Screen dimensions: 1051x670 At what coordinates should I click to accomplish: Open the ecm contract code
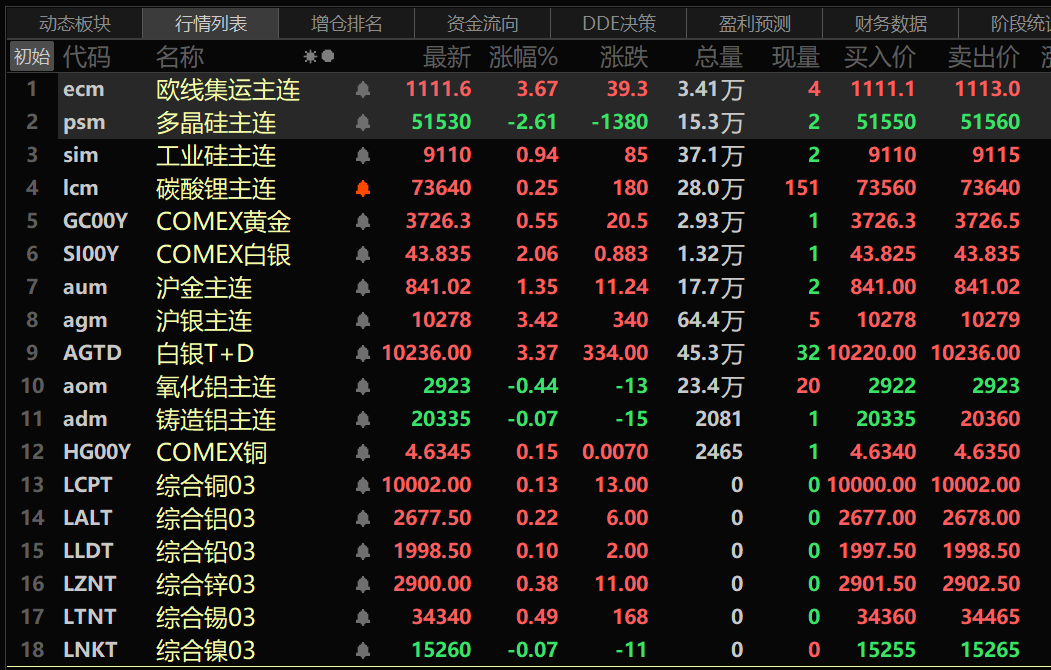[83, 90]
